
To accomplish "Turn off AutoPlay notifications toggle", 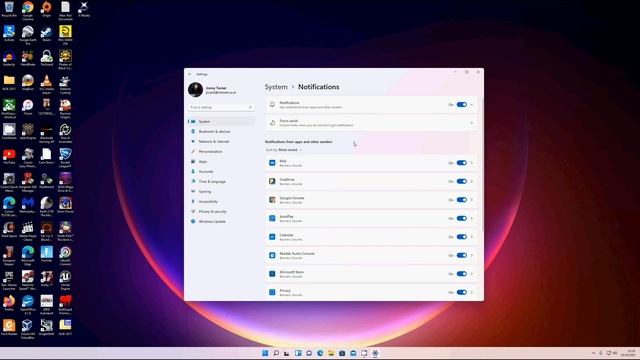I will [x=462, y=218].
